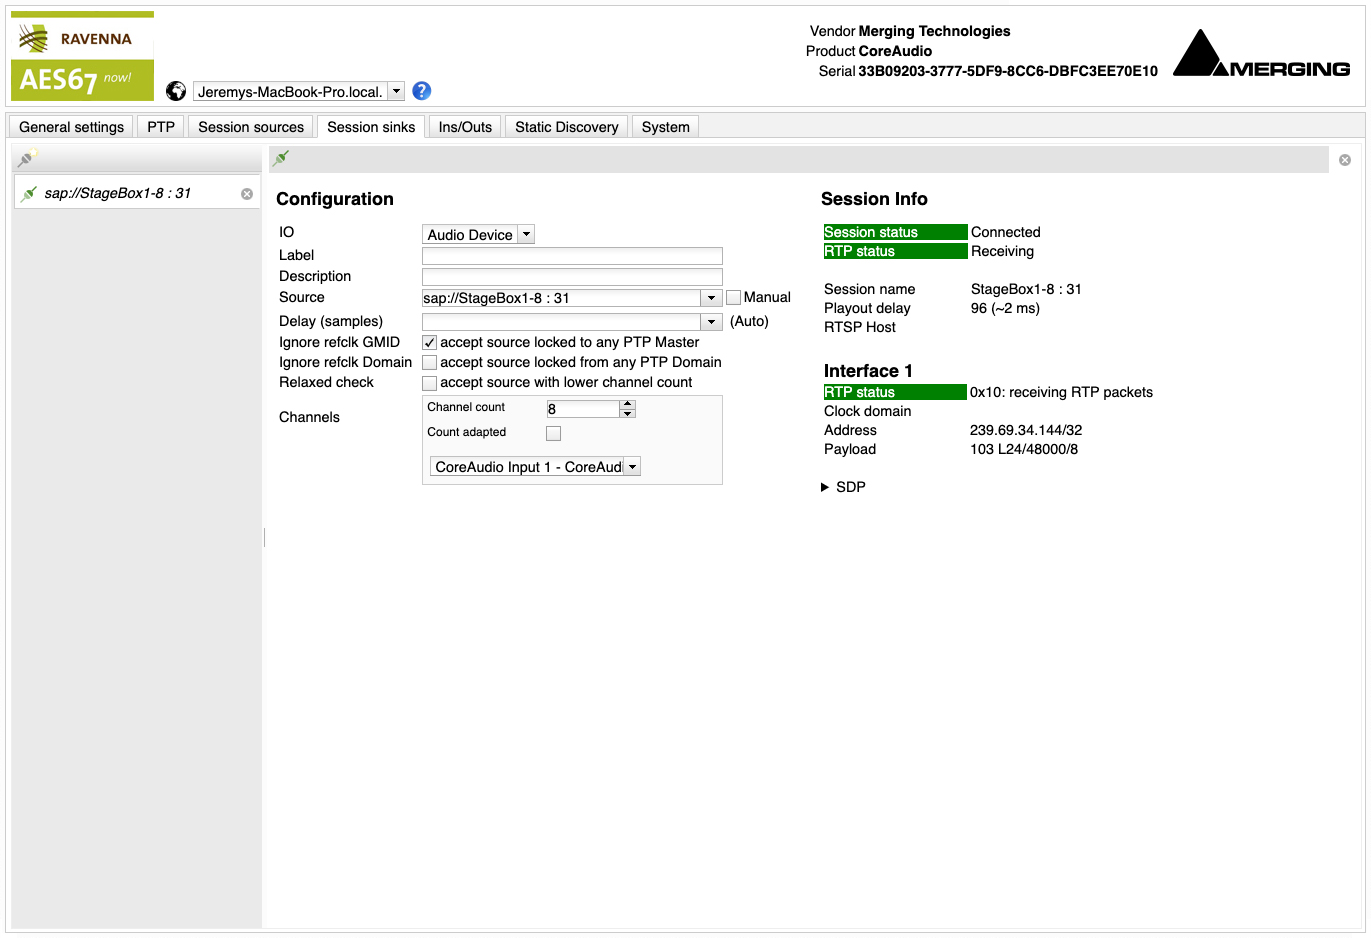
Task: Click the plug icon in the configuration header
Action: 281,158
